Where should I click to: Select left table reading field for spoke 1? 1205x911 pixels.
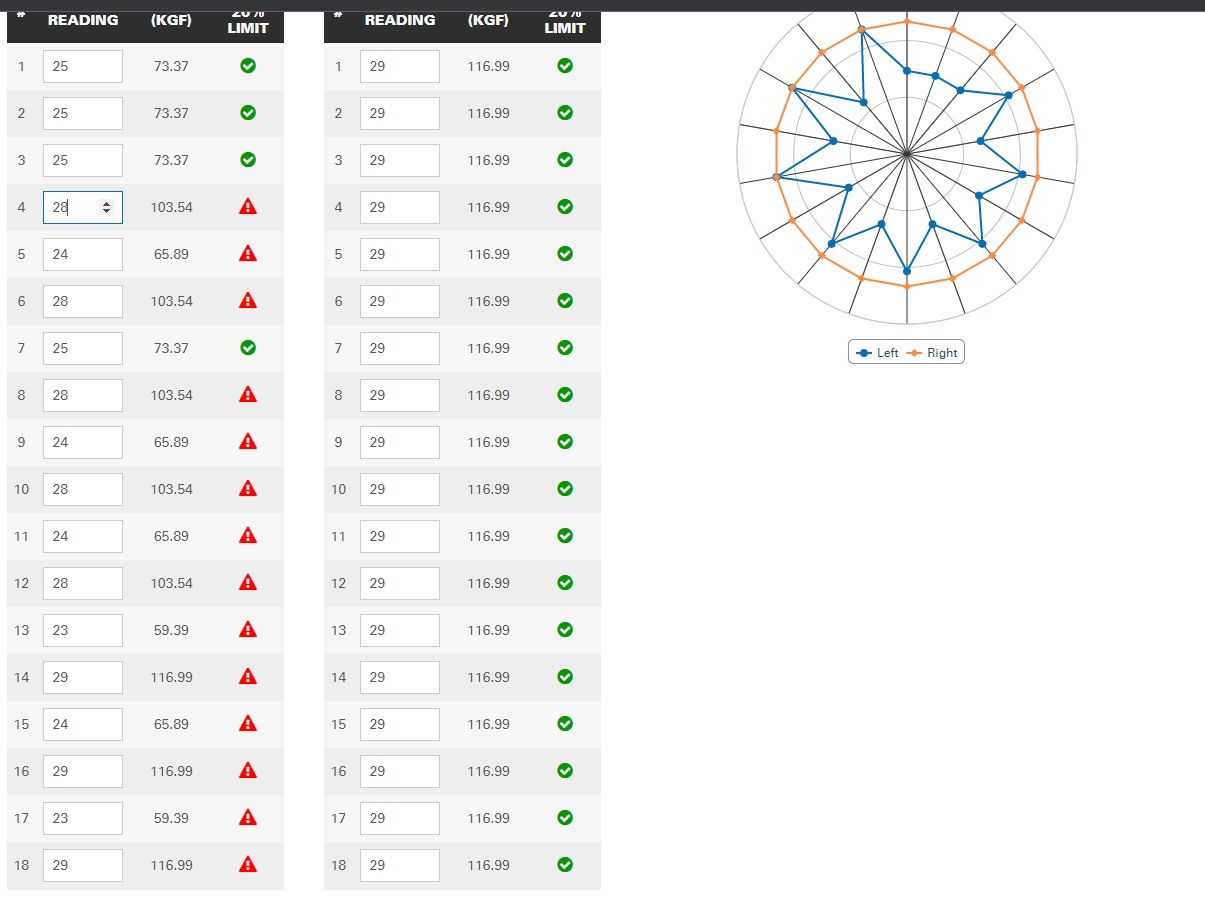tap(82, 67)
